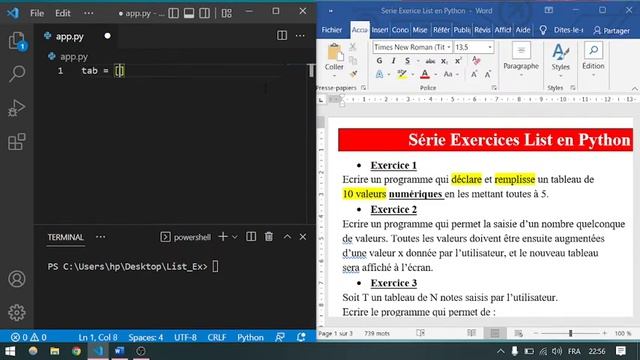Viewport: 640px width, 360px height.
Task: Click the Partager share button
Action: pyautogui.click(x=611, y=31)
